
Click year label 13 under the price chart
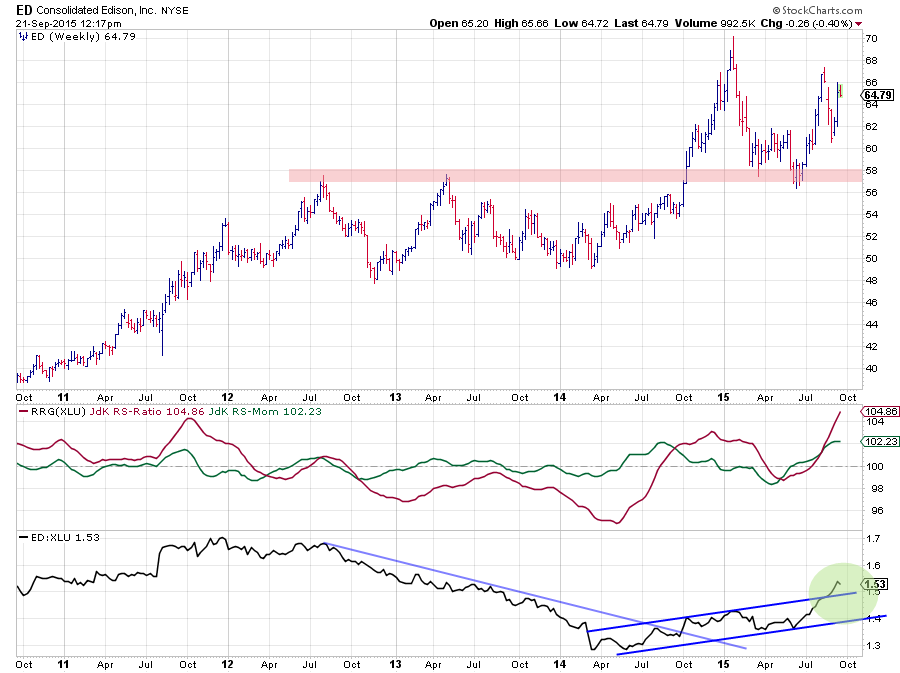[395, 397]
